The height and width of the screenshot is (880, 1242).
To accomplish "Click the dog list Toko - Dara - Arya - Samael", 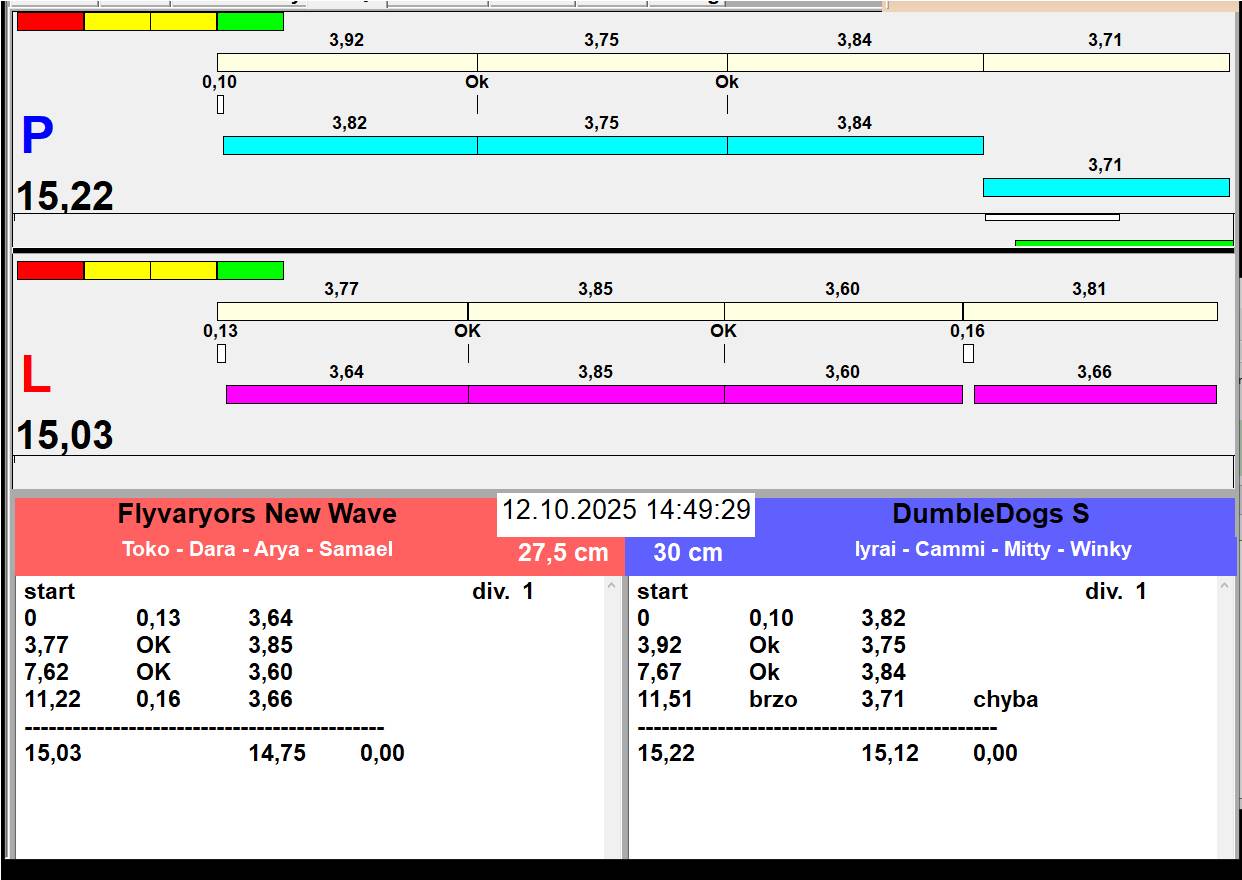I will coord(257,549).
